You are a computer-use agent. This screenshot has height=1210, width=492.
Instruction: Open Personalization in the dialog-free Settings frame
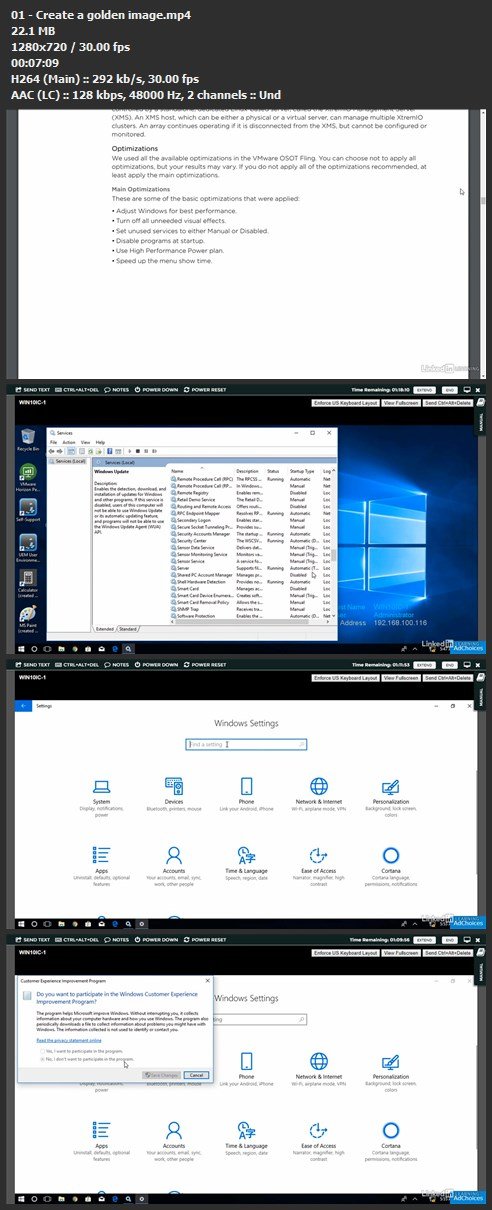coord(390,796)
